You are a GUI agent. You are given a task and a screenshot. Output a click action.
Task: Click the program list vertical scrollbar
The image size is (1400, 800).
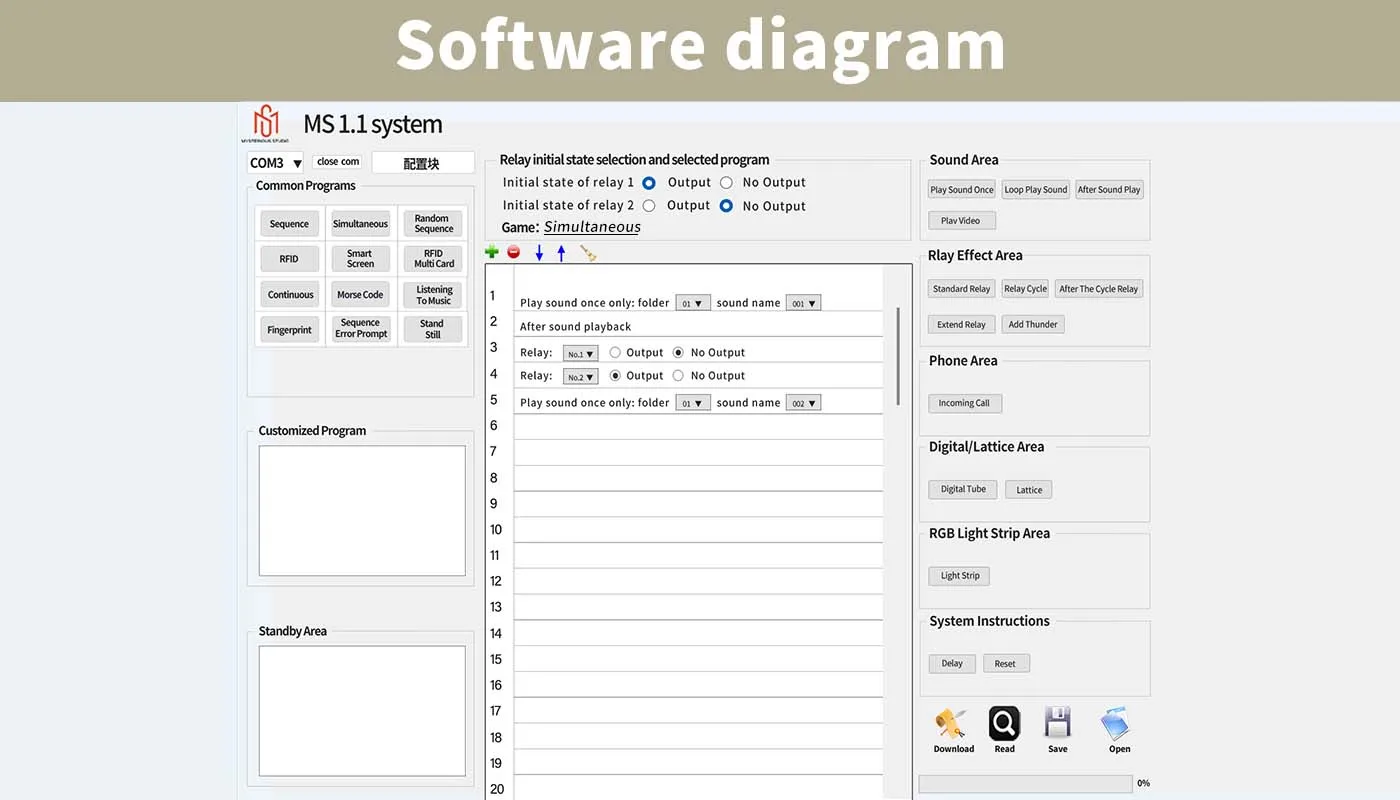point(898,356)
